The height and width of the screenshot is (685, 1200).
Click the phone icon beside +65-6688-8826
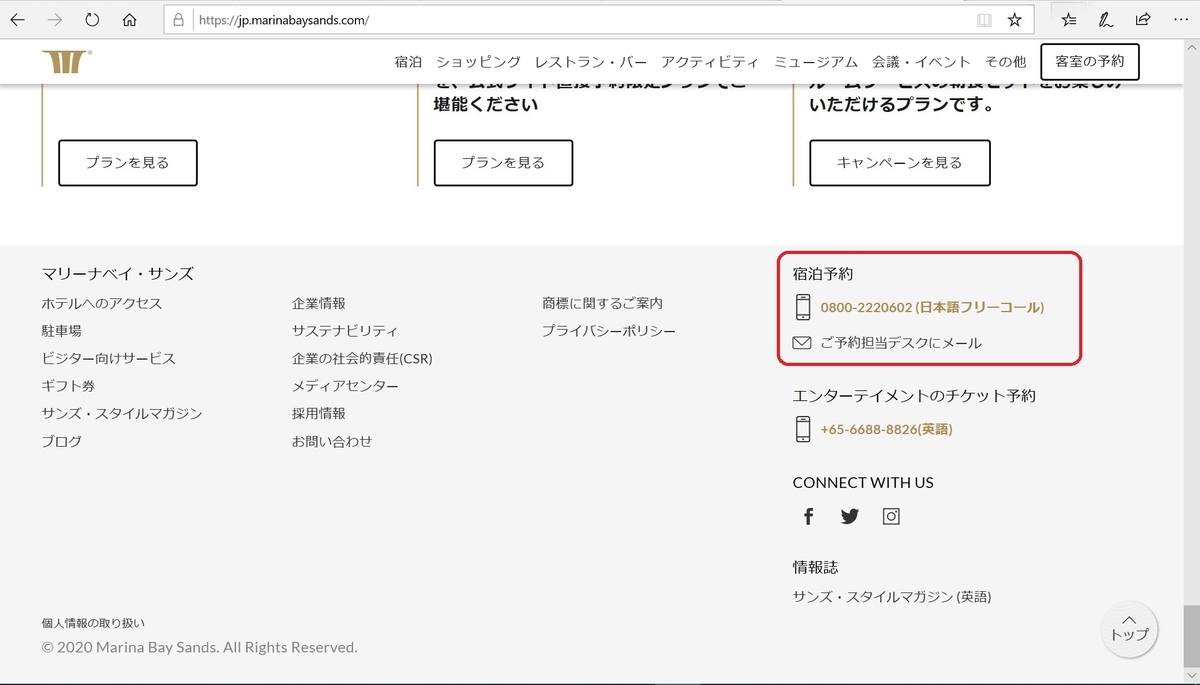click(x=802, y=429)
